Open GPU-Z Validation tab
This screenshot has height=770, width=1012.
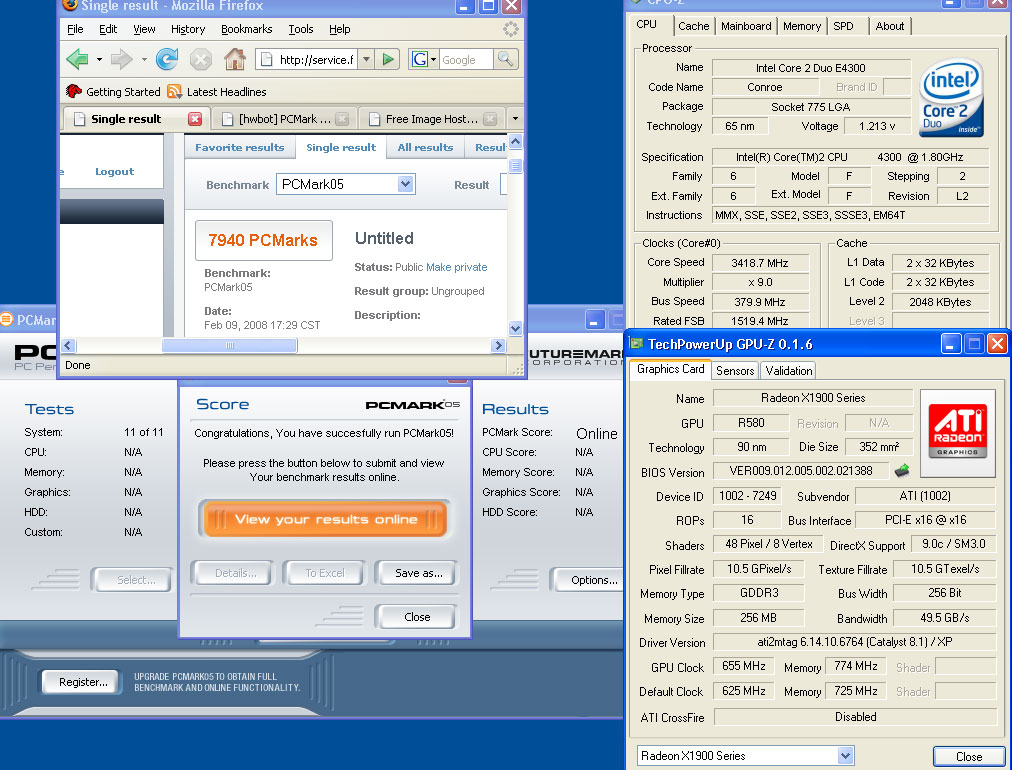(788, 370)
